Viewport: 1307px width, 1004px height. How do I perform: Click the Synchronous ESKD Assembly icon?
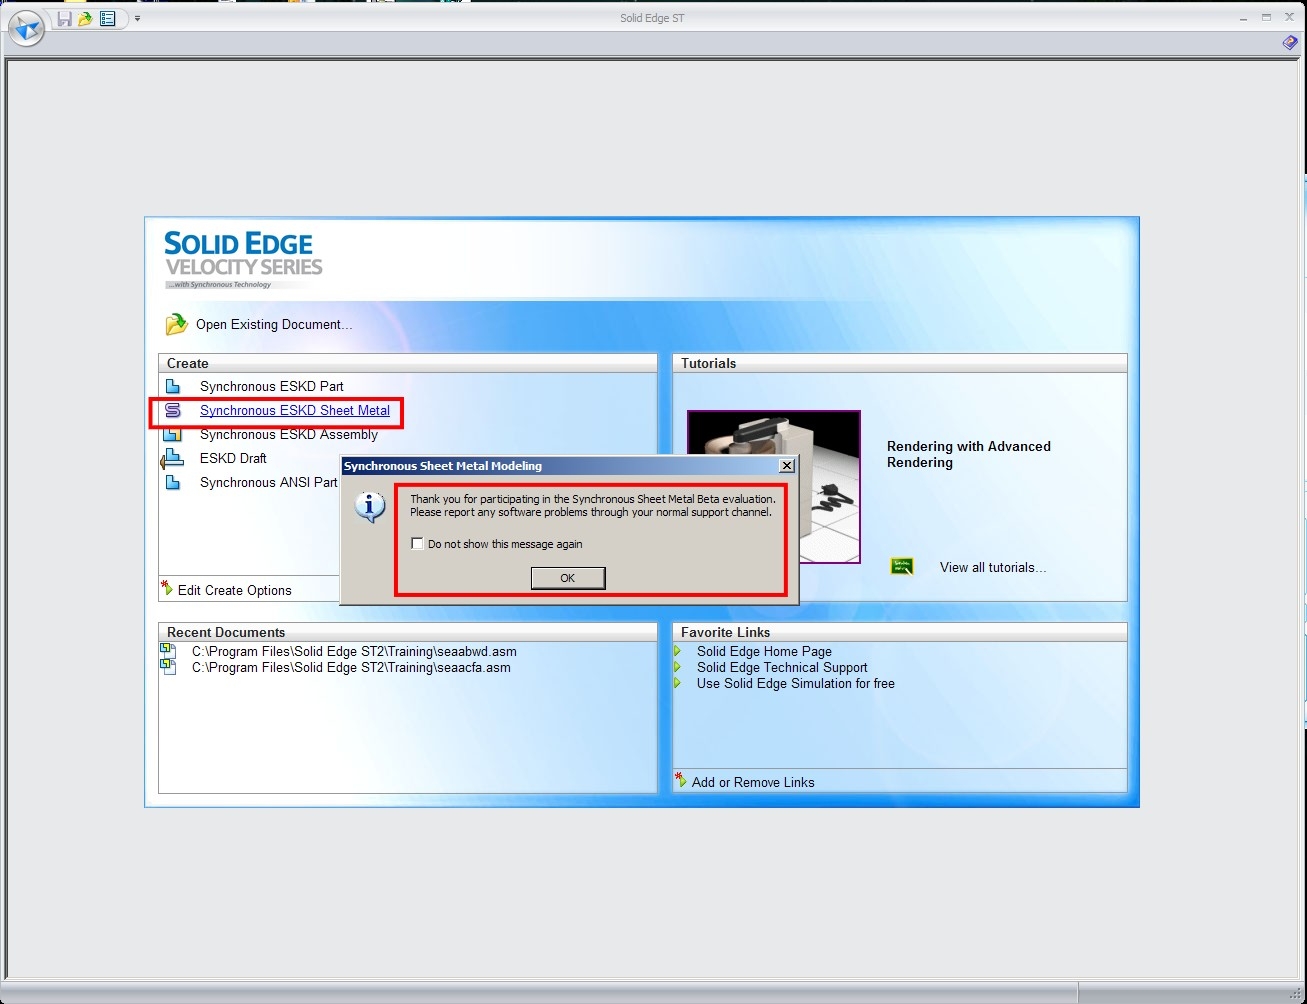[173, 434]
